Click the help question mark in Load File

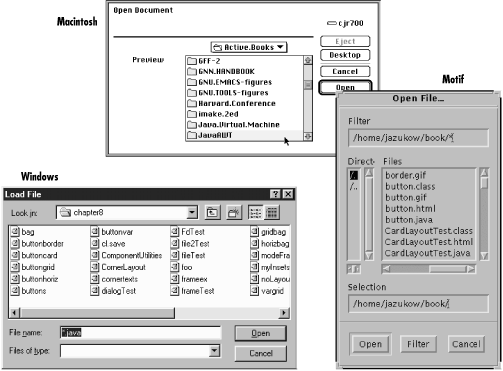tap(275, 194)
